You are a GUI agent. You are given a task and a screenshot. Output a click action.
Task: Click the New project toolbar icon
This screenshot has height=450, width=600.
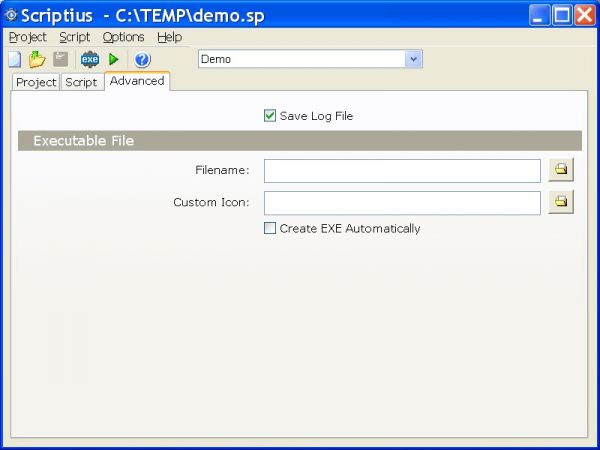[15, 60]
